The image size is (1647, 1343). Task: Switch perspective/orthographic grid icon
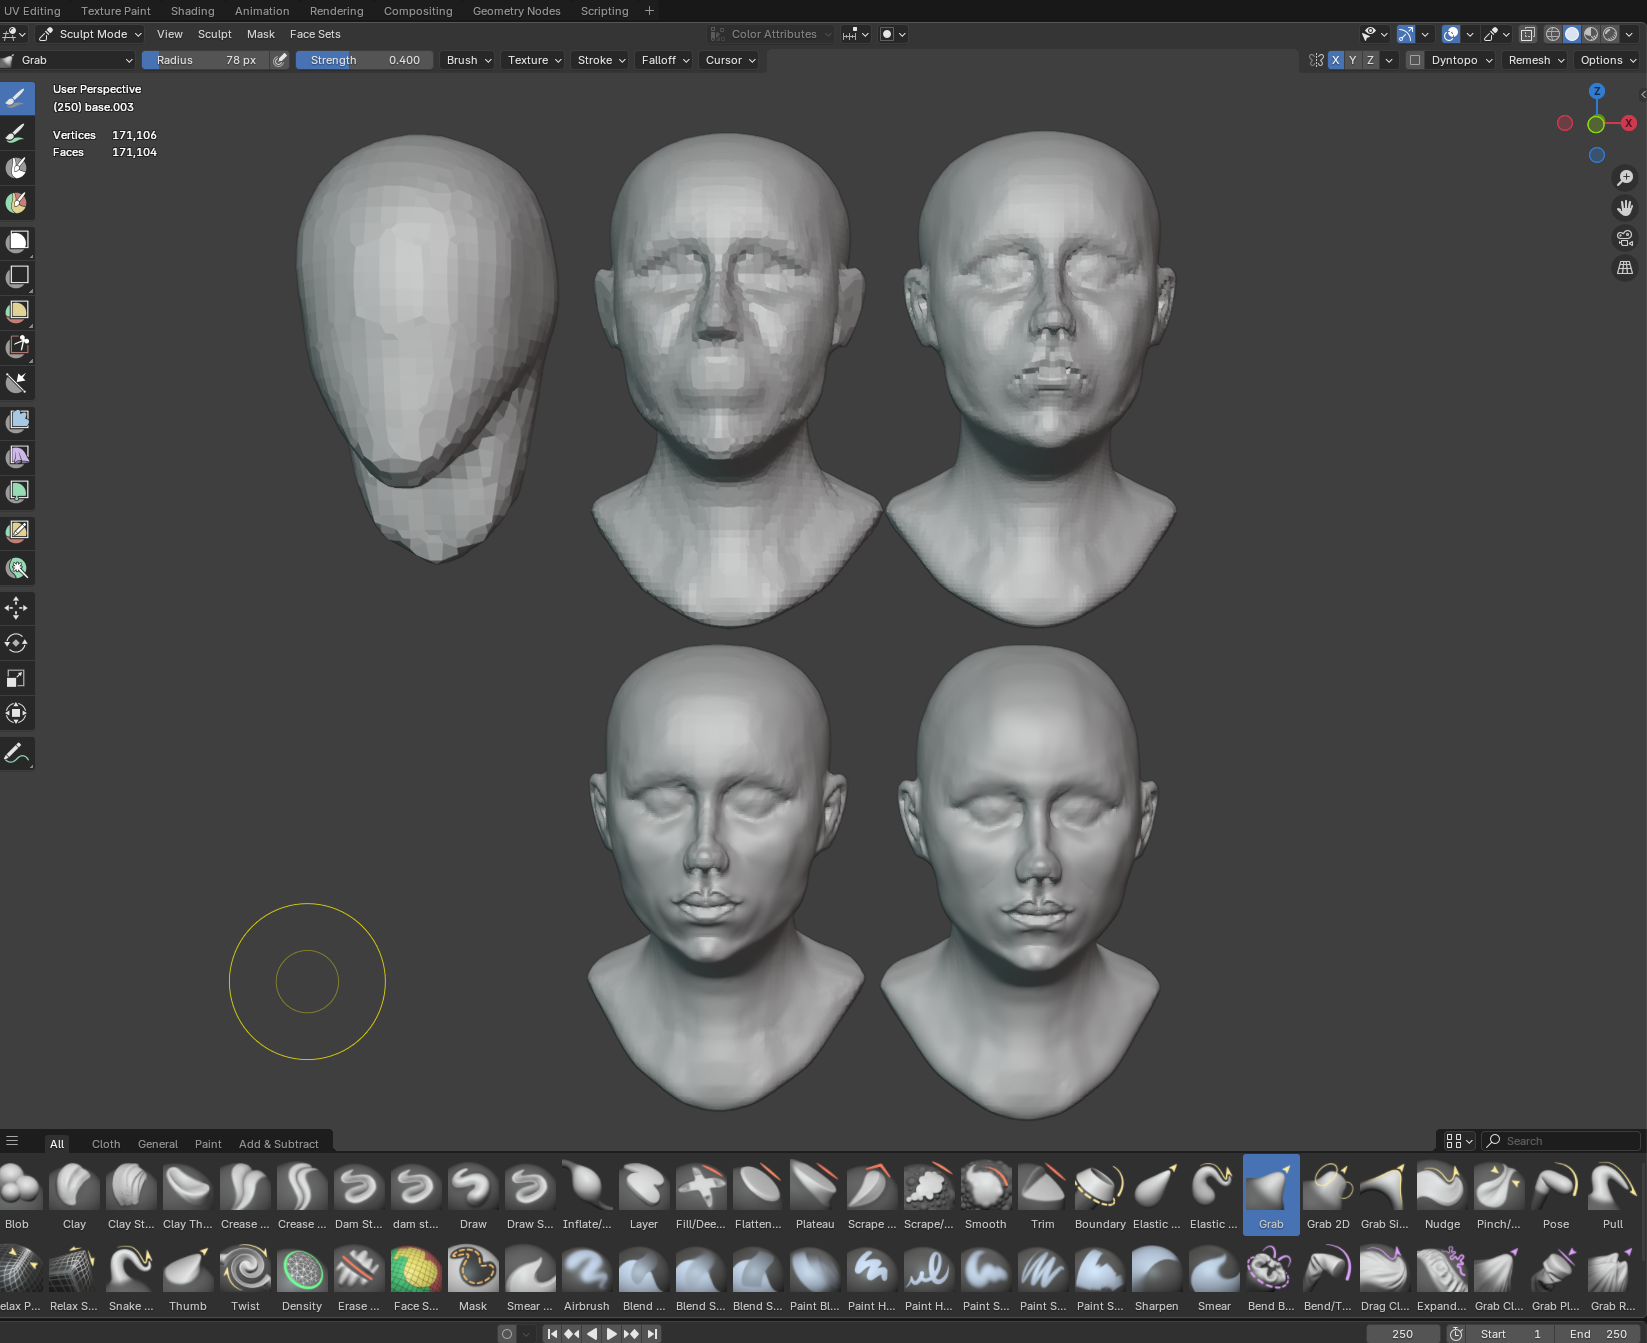tap(1625, 268)
